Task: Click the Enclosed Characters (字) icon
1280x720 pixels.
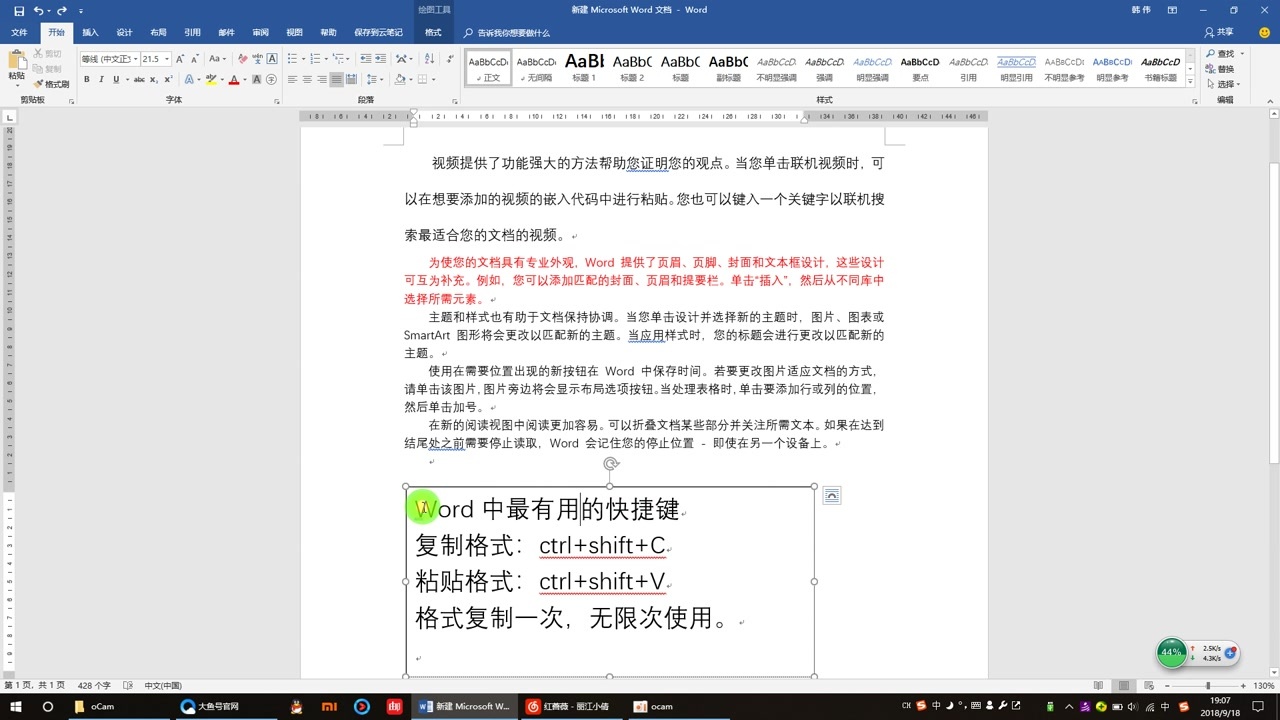Action: pyautogui.click(x=272, y=79)
